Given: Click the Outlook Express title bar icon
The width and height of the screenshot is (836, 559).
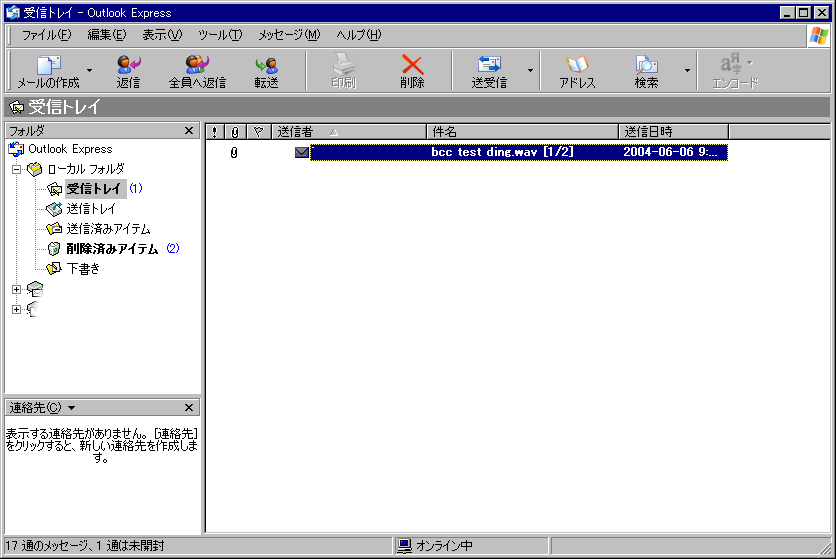Looking at the screenshot, I should (x=13, y=12).
